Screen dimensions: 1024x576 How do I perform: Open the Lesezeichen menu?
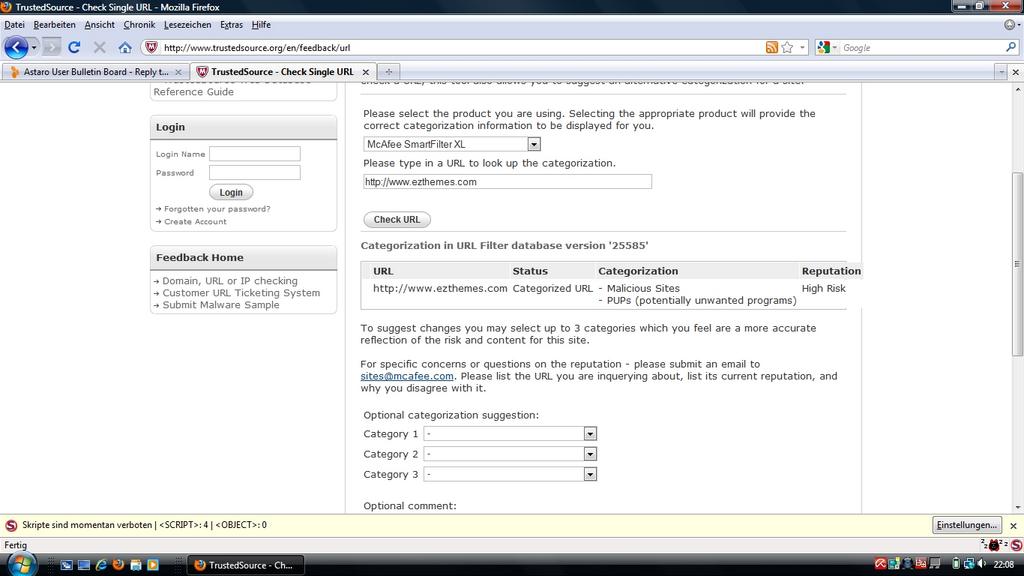pyautogui.click(x=187, y=24)
